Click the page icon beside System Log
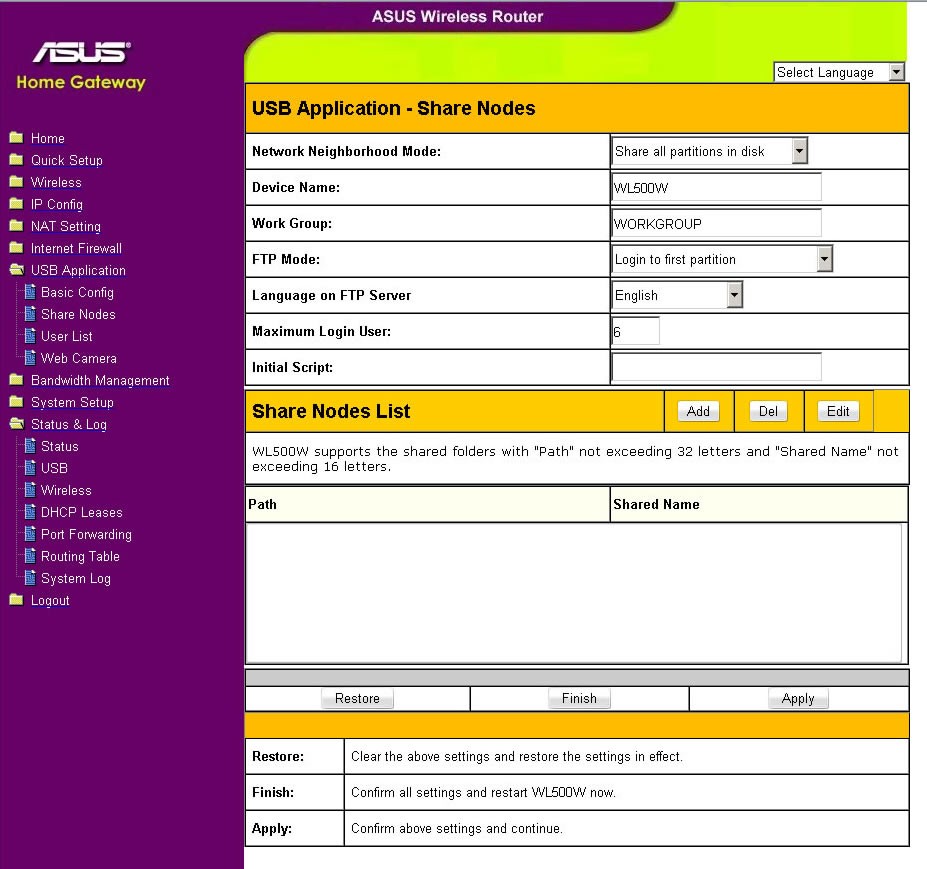 point(30,578)
